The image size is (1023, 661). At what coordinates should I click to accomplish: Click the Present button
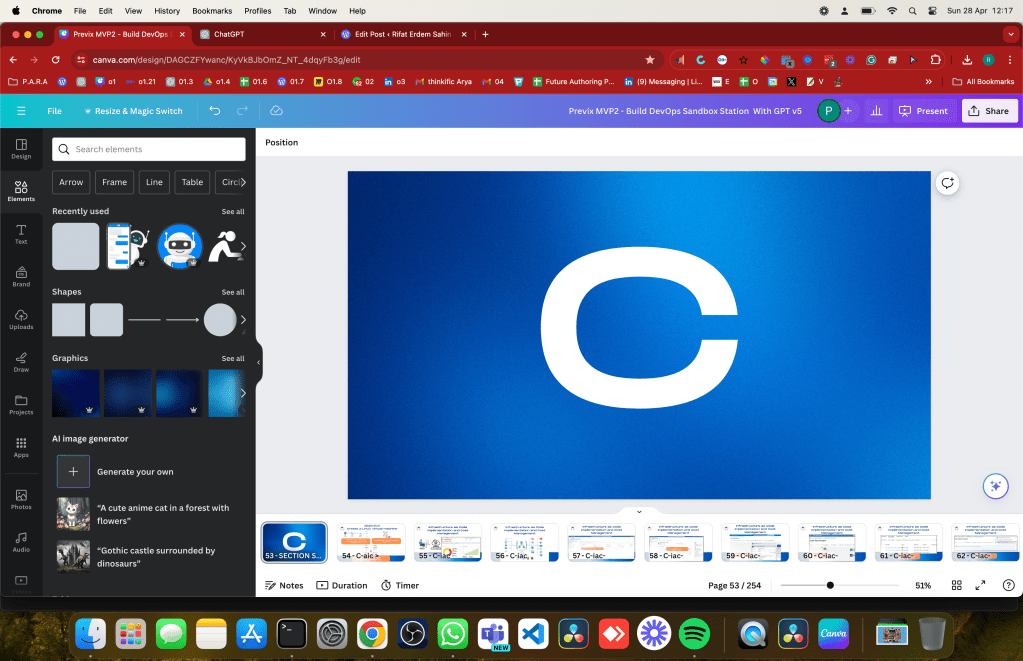click(924, 111)
